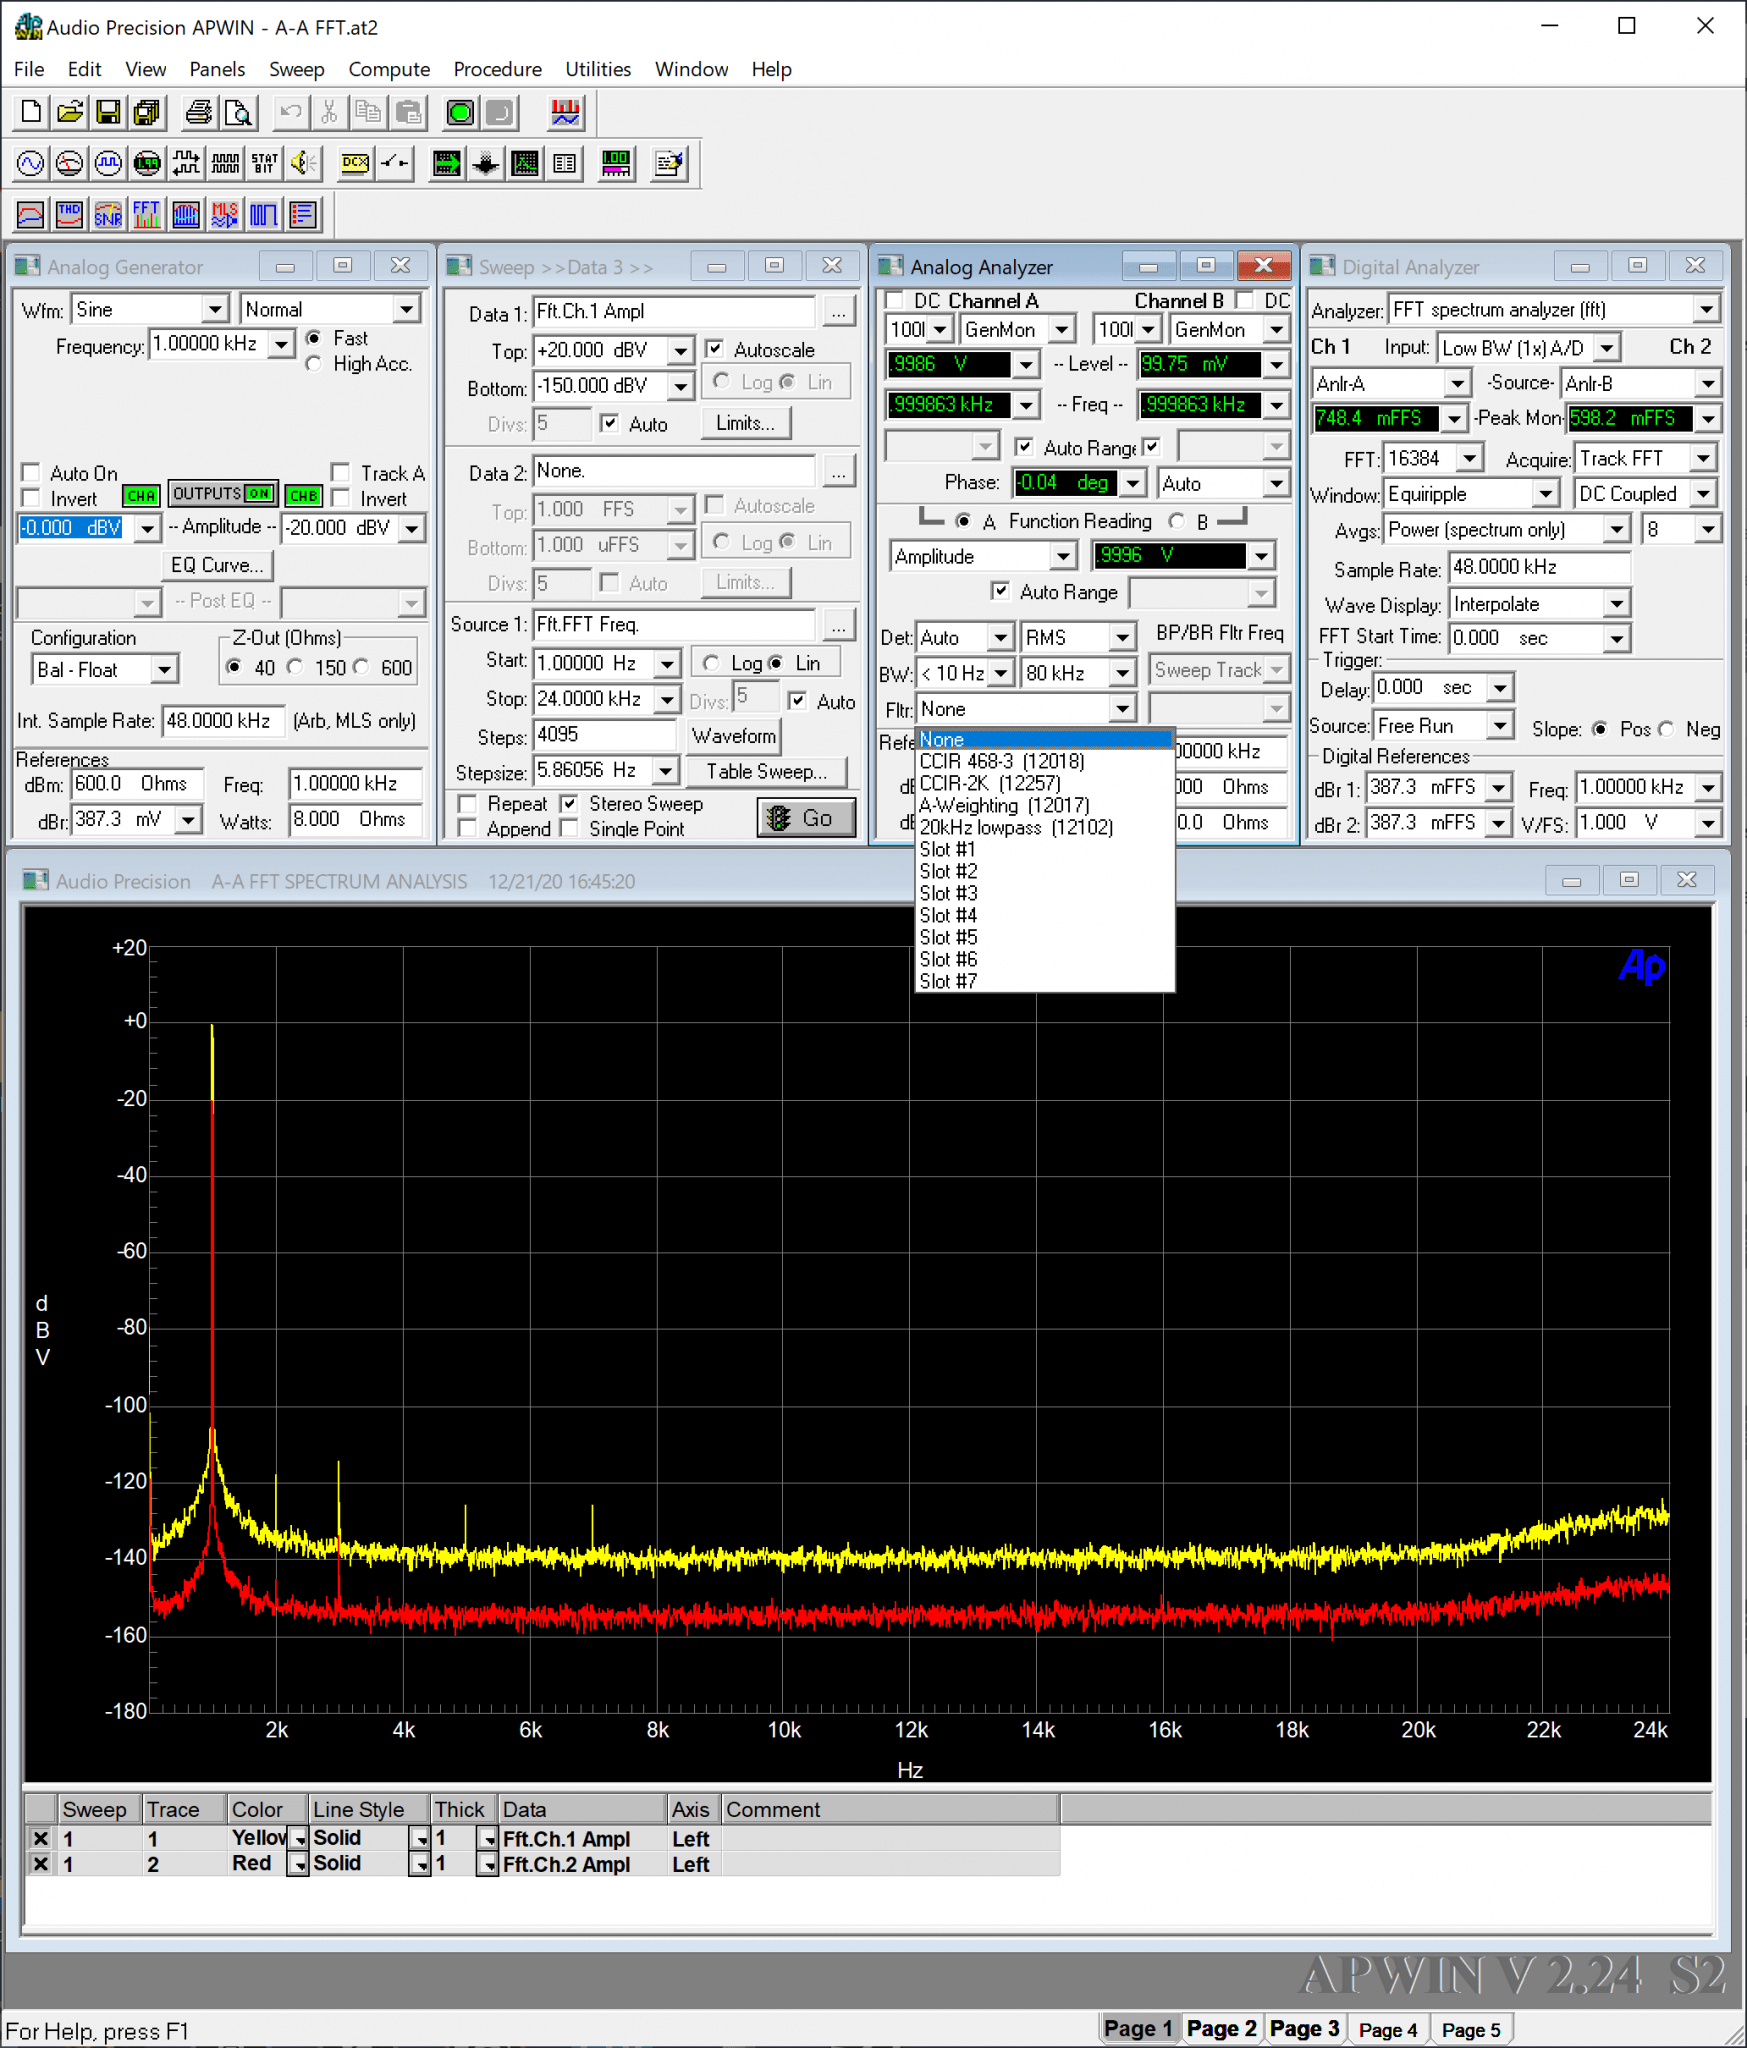Open the DCX panel icon
This screenshot has height=2048, width=1747.
(x=355, y=163)
